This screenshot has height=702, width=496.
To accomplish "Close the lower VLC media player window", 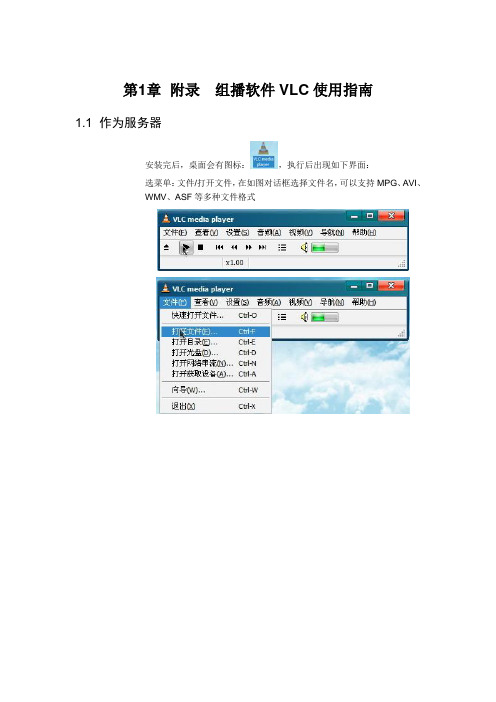I will coord(391,285).
